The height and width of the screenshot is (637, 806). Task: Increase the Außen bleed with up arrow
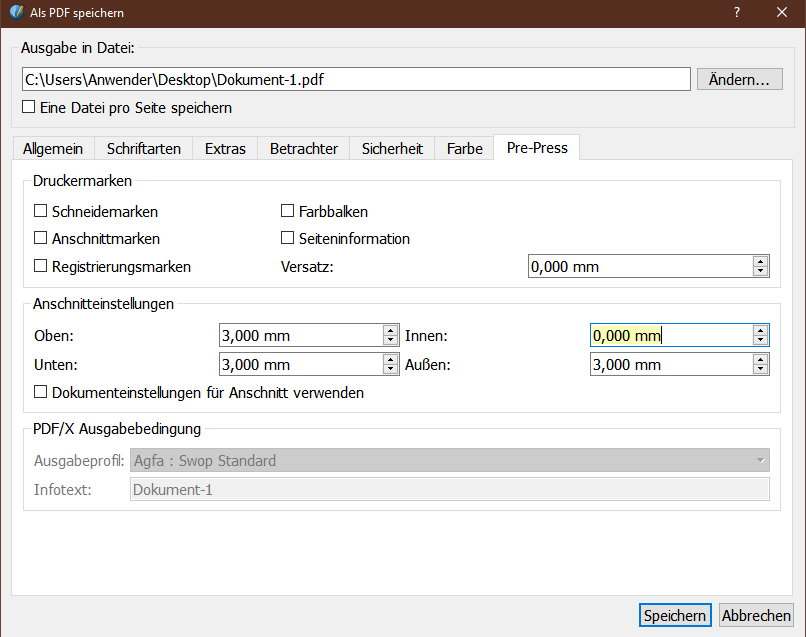pyautogui.click(x=760, y=360)
